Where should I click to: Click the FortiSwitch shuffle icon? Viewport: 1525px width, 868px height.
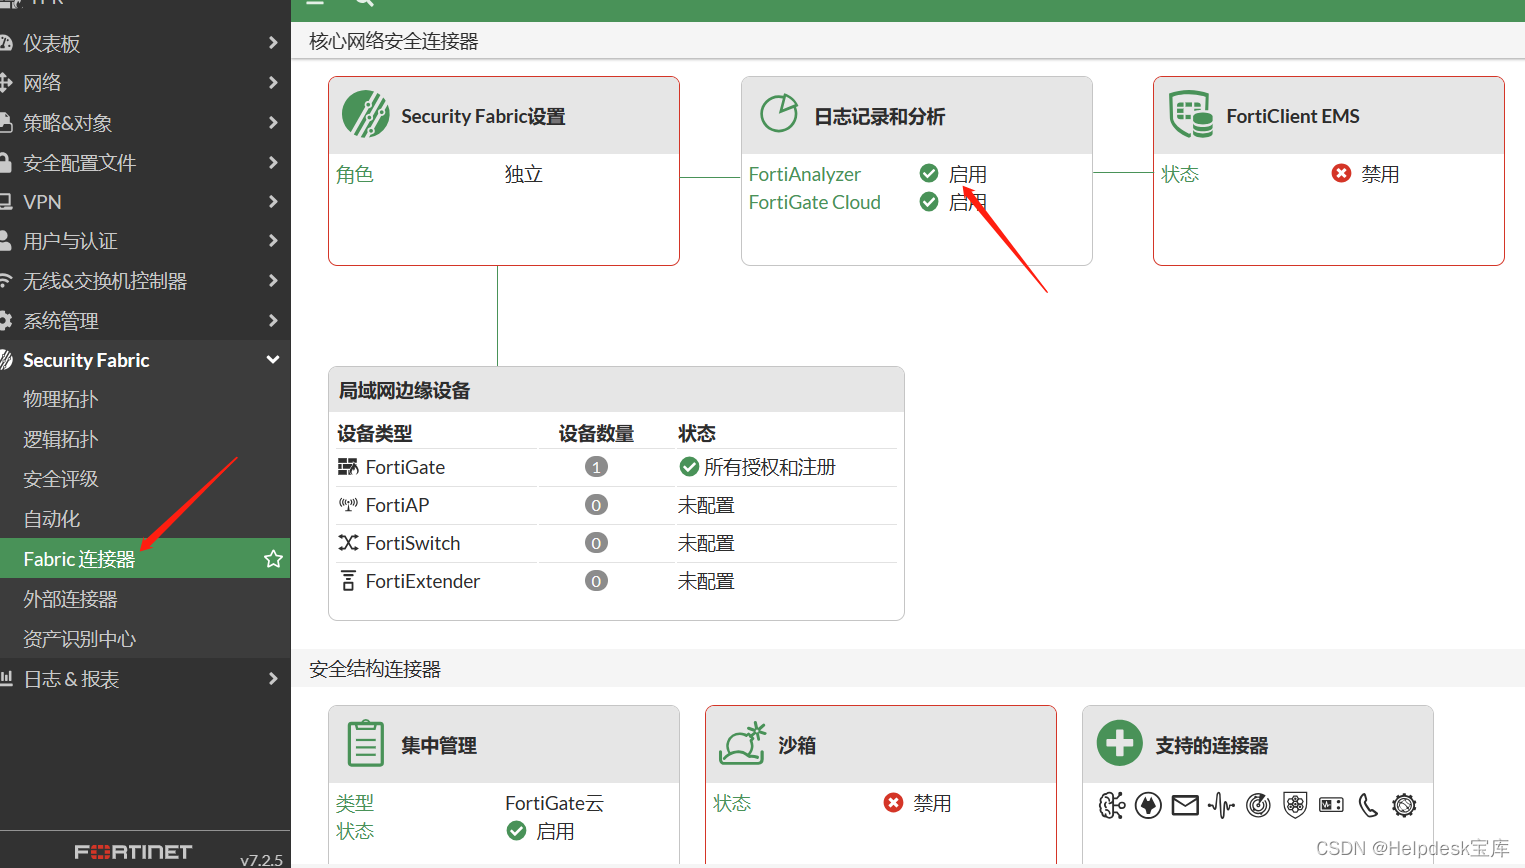coord(348,543)
